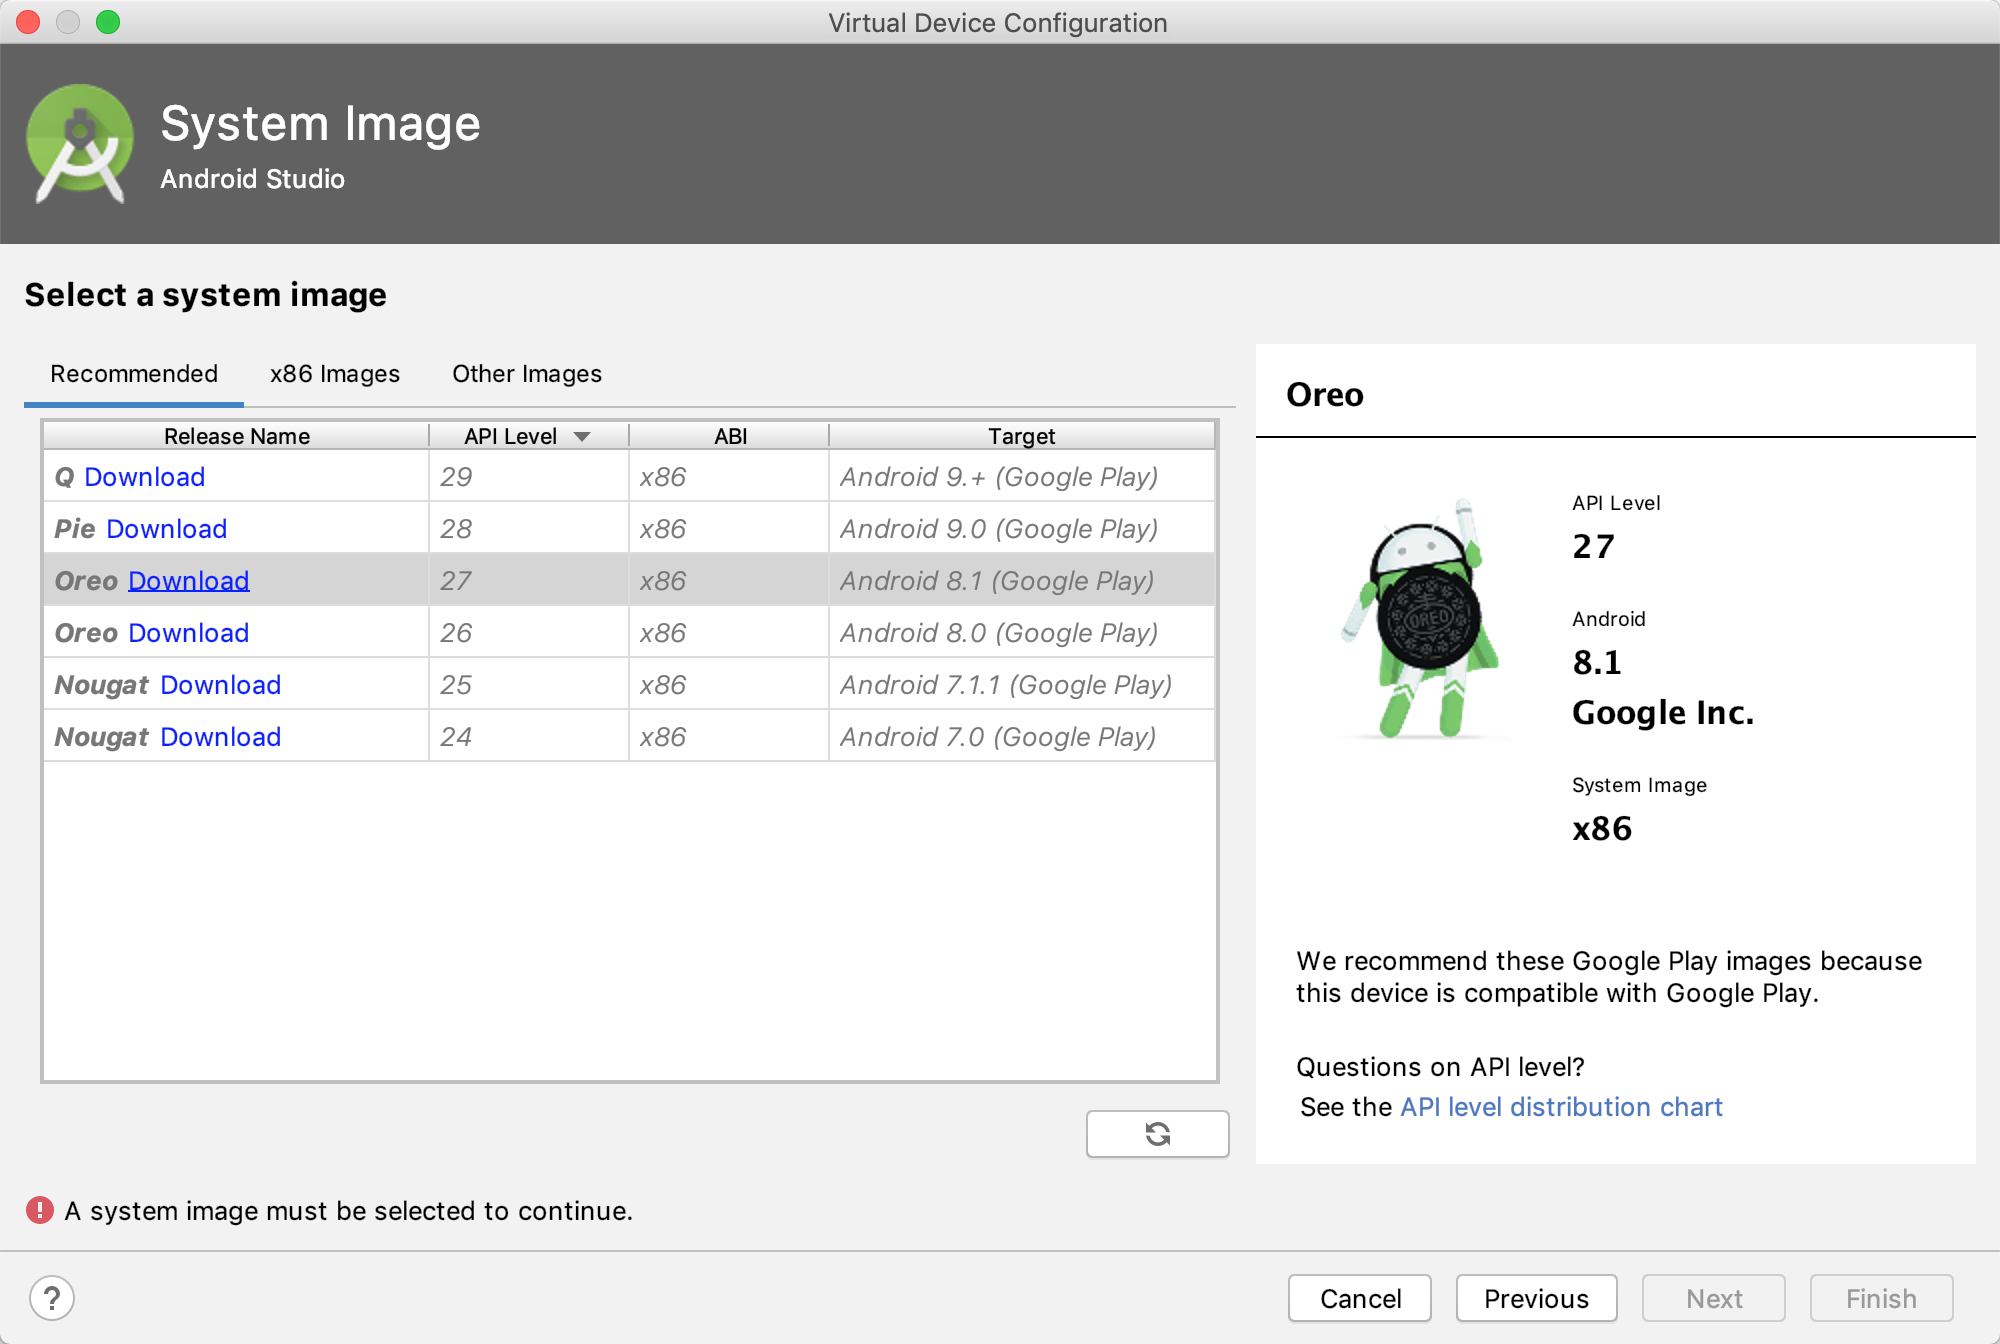Screen dimensions: 2000x1344
Task: Click the Pie release name label
Action: tap(75, 529)
